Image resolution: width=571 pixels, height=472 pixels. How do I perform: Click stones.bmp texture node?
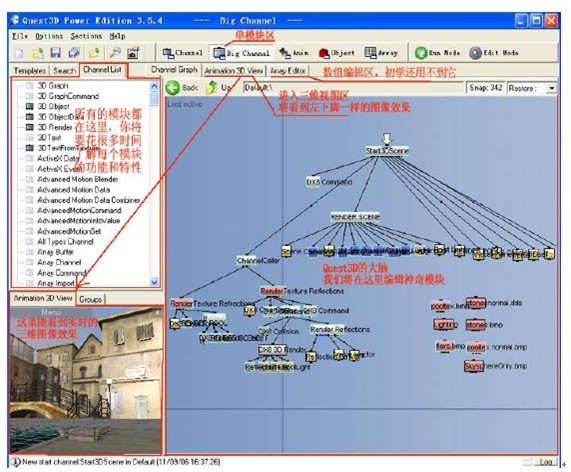point(484,325)
